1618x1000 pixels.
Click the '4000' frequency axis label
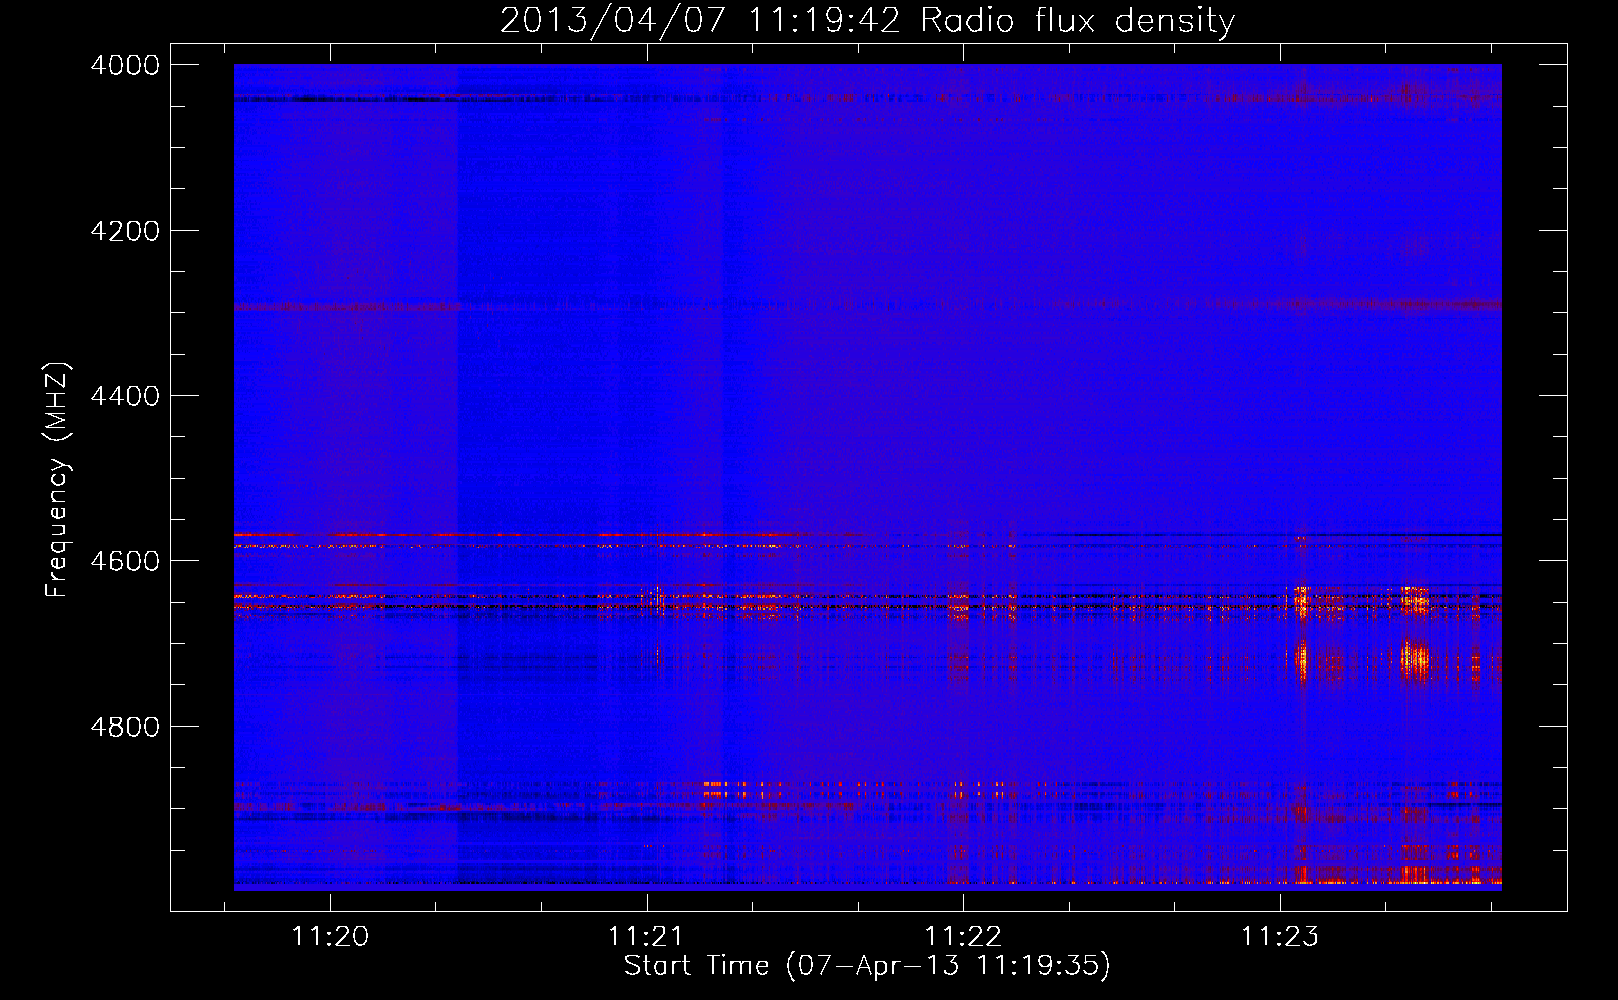click(x=125, y=65)
